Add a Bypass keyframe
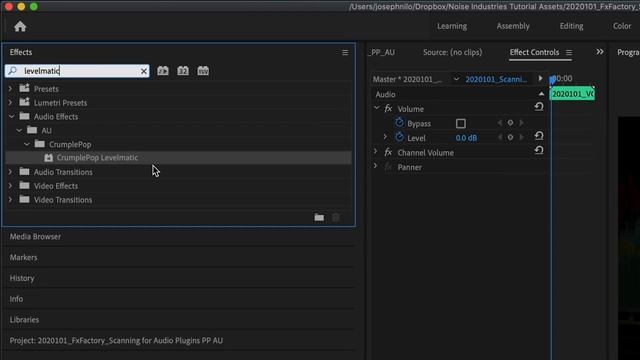The height and width of the screenshot is (360, 640). coord(510,123)
